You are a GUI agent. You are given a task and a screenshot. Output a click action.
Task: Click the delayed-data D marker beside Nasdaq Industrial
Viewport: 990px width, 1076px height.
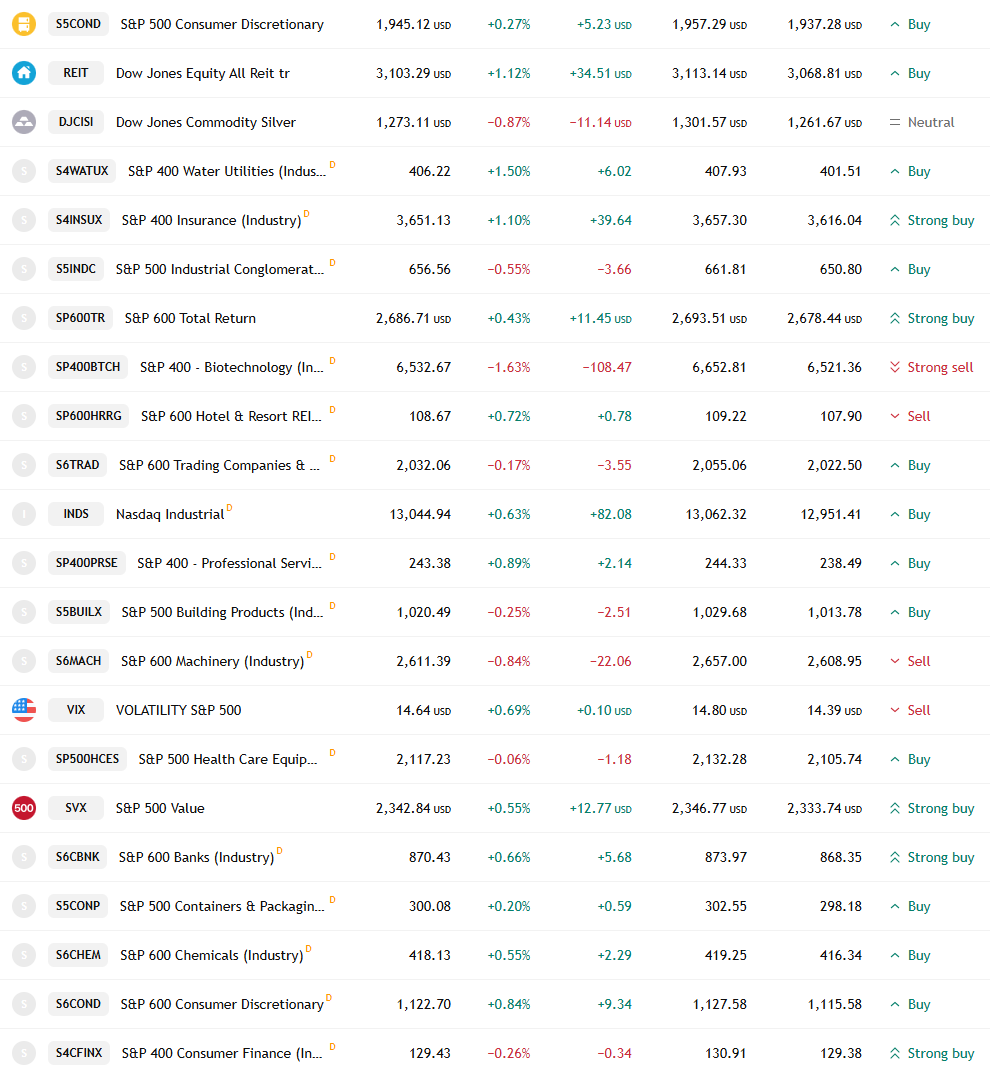click(x=229, y=507)
